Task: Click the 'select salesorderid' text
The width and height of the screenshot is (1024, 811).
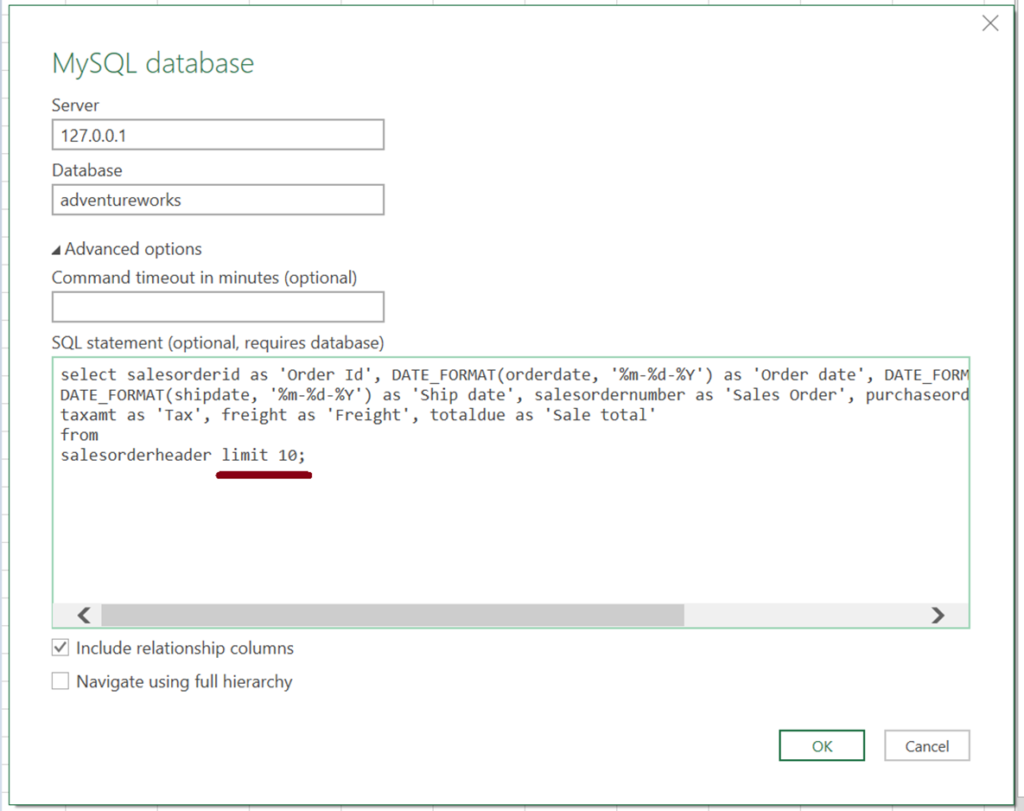Action: pos(150,375)
